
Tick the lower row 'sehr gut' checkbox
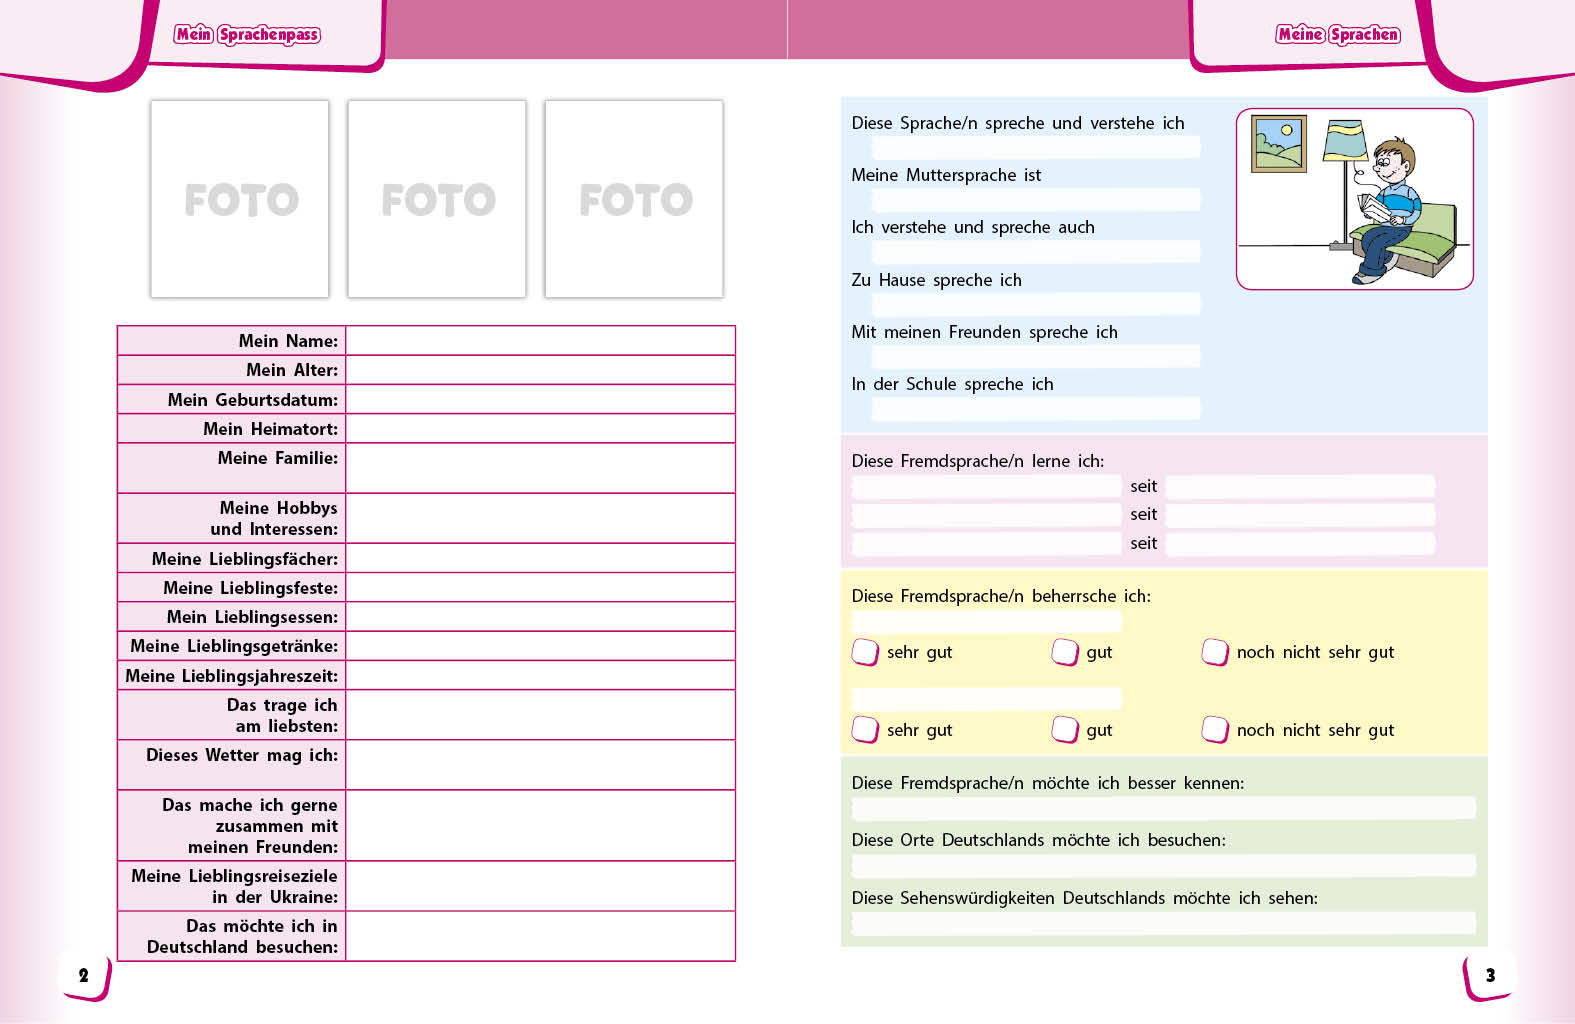pyautogui.click(x=865, y=730)
